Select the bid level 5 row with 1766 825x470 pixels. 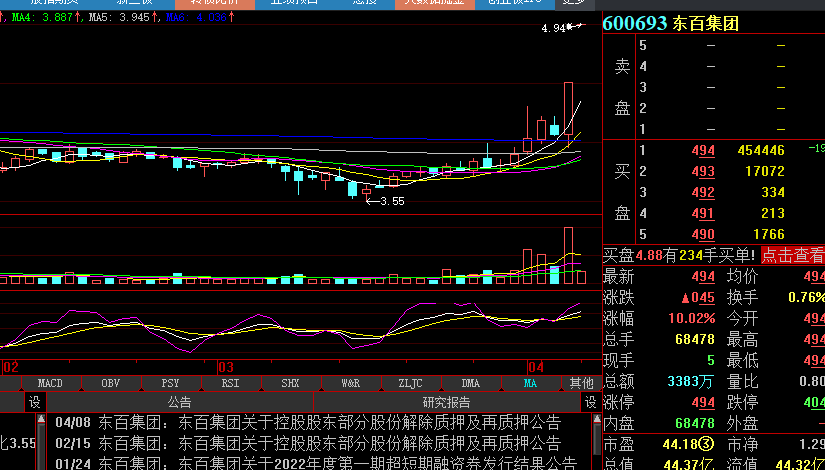click(713, 234)
